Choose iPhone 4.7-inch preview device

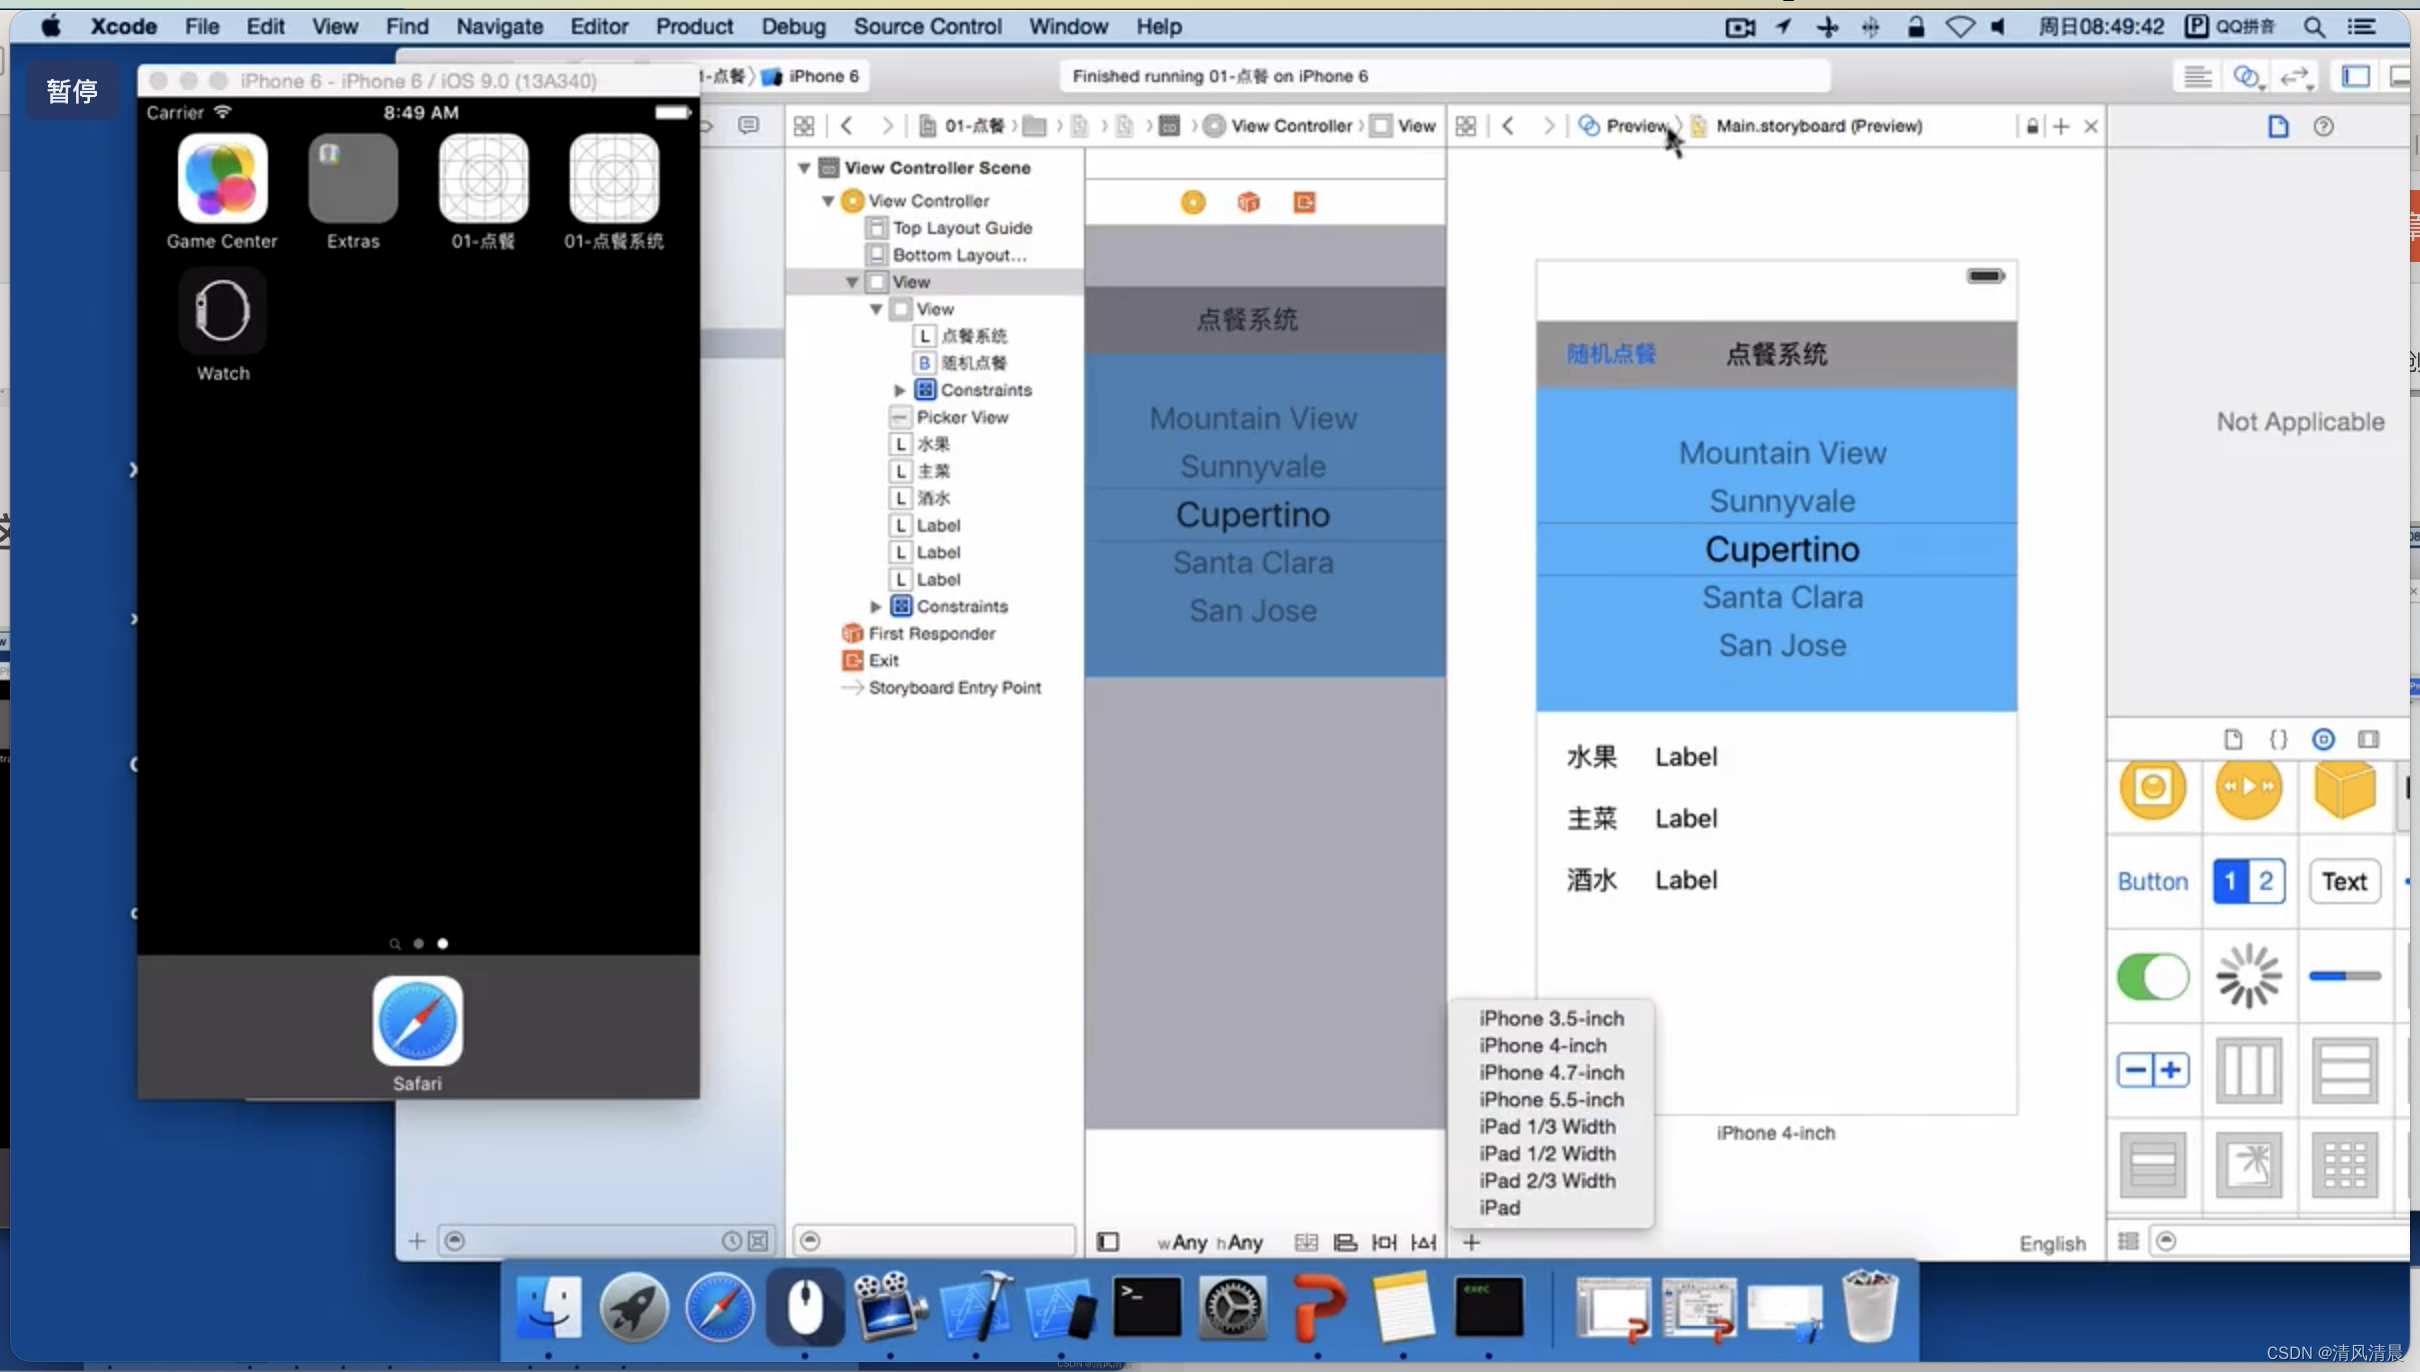pyautogui.click(x=1551, y=1072)
